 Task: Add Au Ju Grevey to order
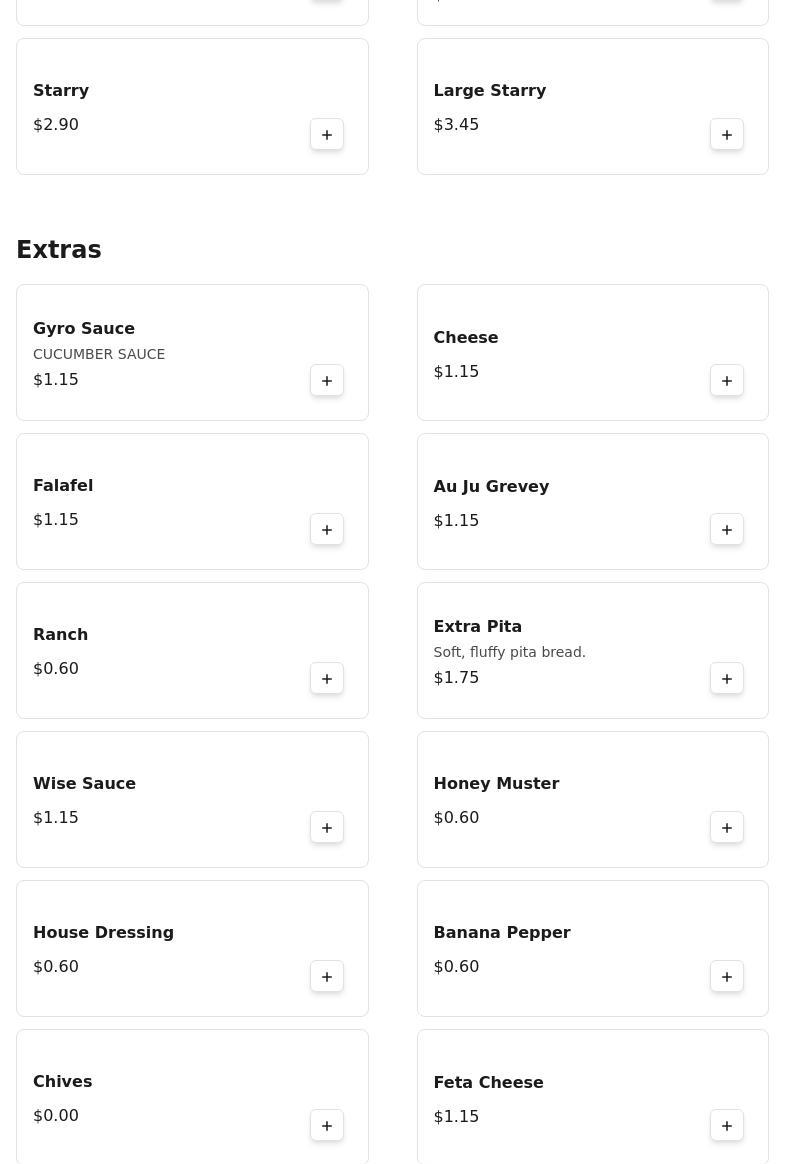tap(727, 530)
